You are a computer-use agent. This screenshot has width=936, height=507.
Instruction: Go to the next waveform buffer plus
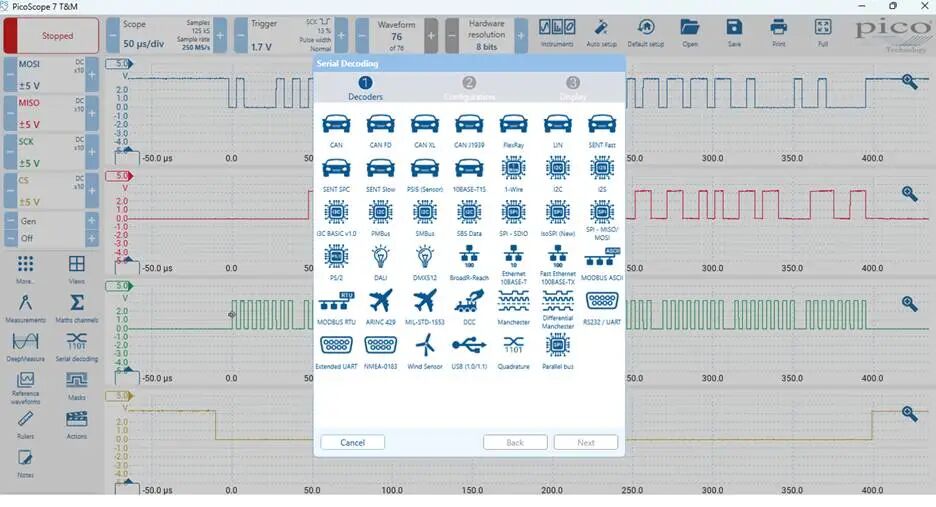coord(430,36)
